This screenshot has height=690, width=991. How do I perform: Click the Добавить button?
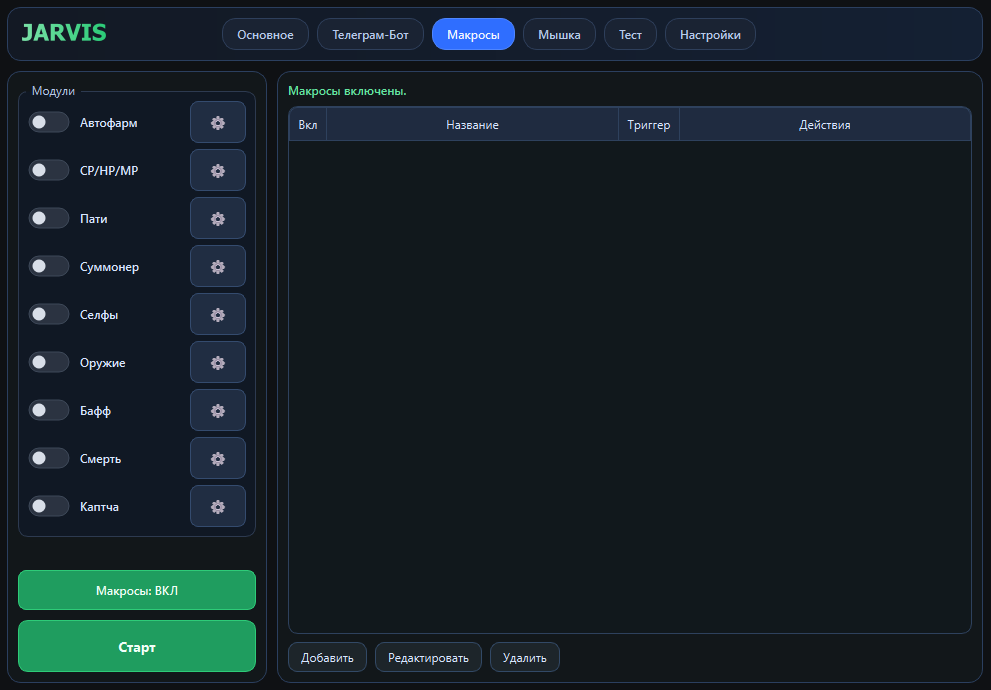point(327,658)
